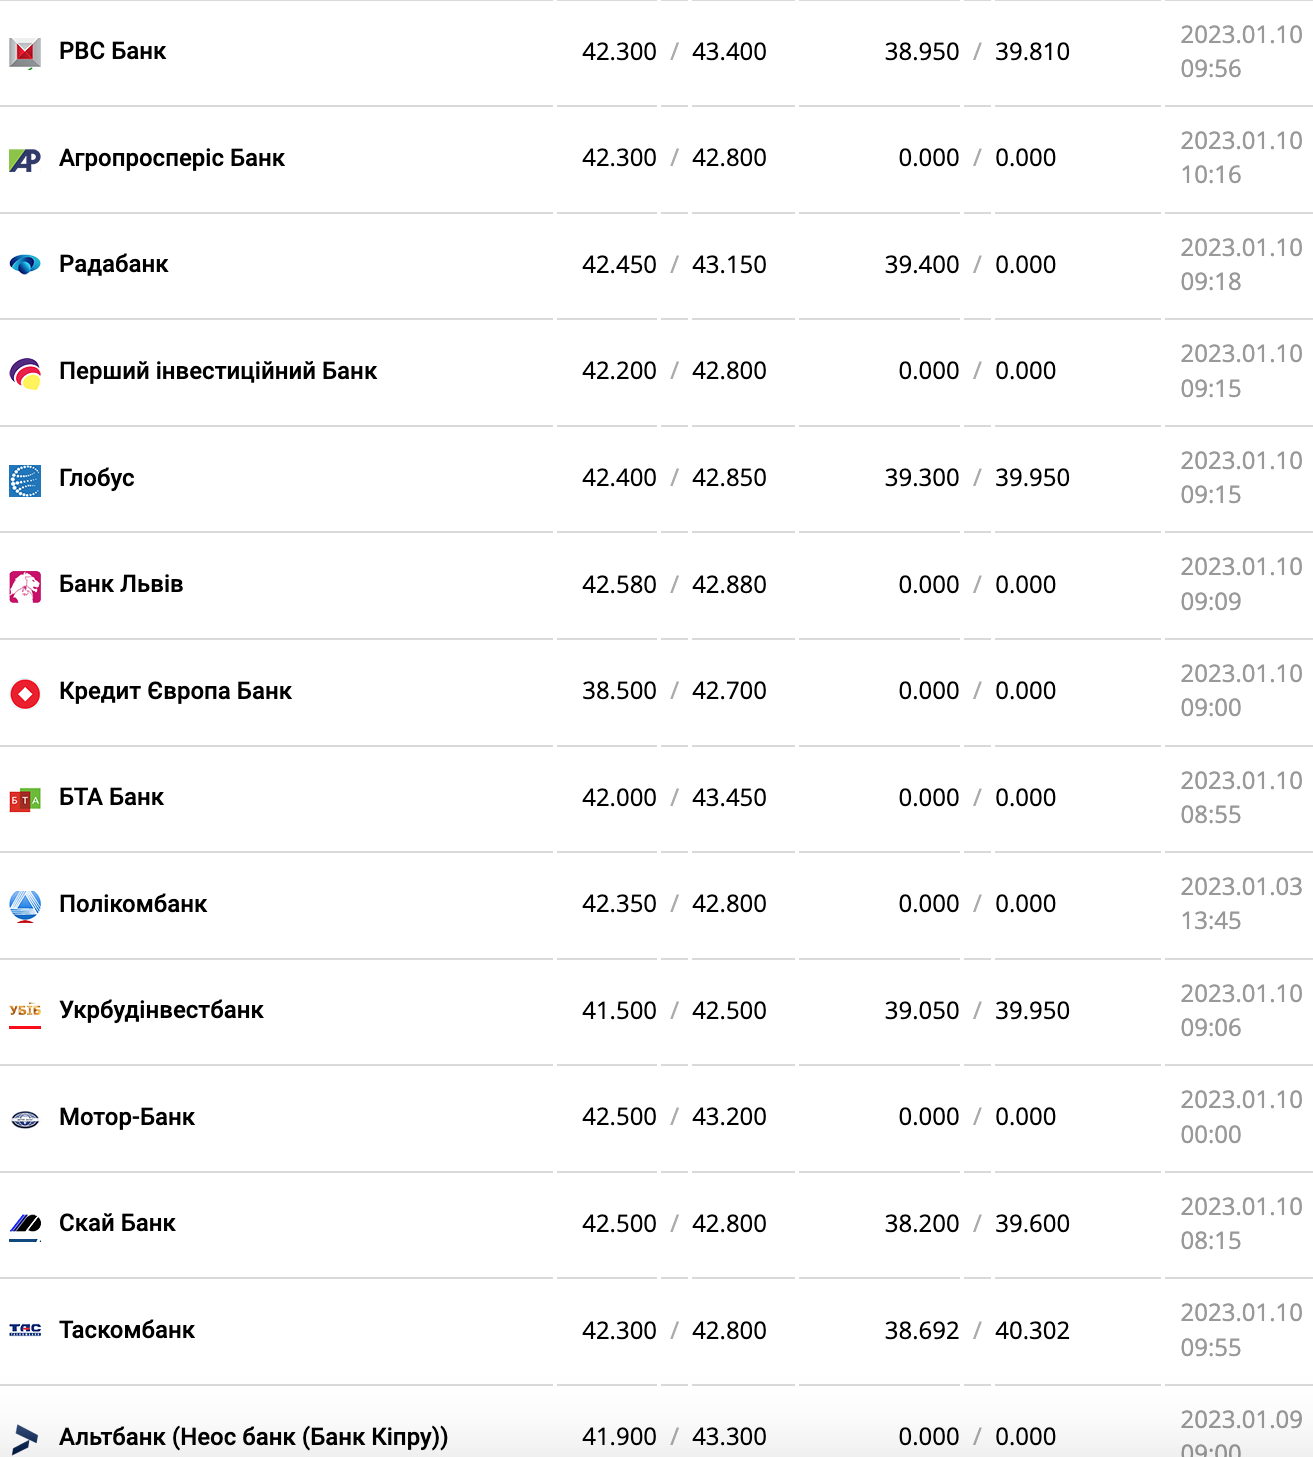Click Банк Львів rate 42.580 / 42.880
Image resolution: width=1313 pixels, height=1457 pixels.
(674, 585)
